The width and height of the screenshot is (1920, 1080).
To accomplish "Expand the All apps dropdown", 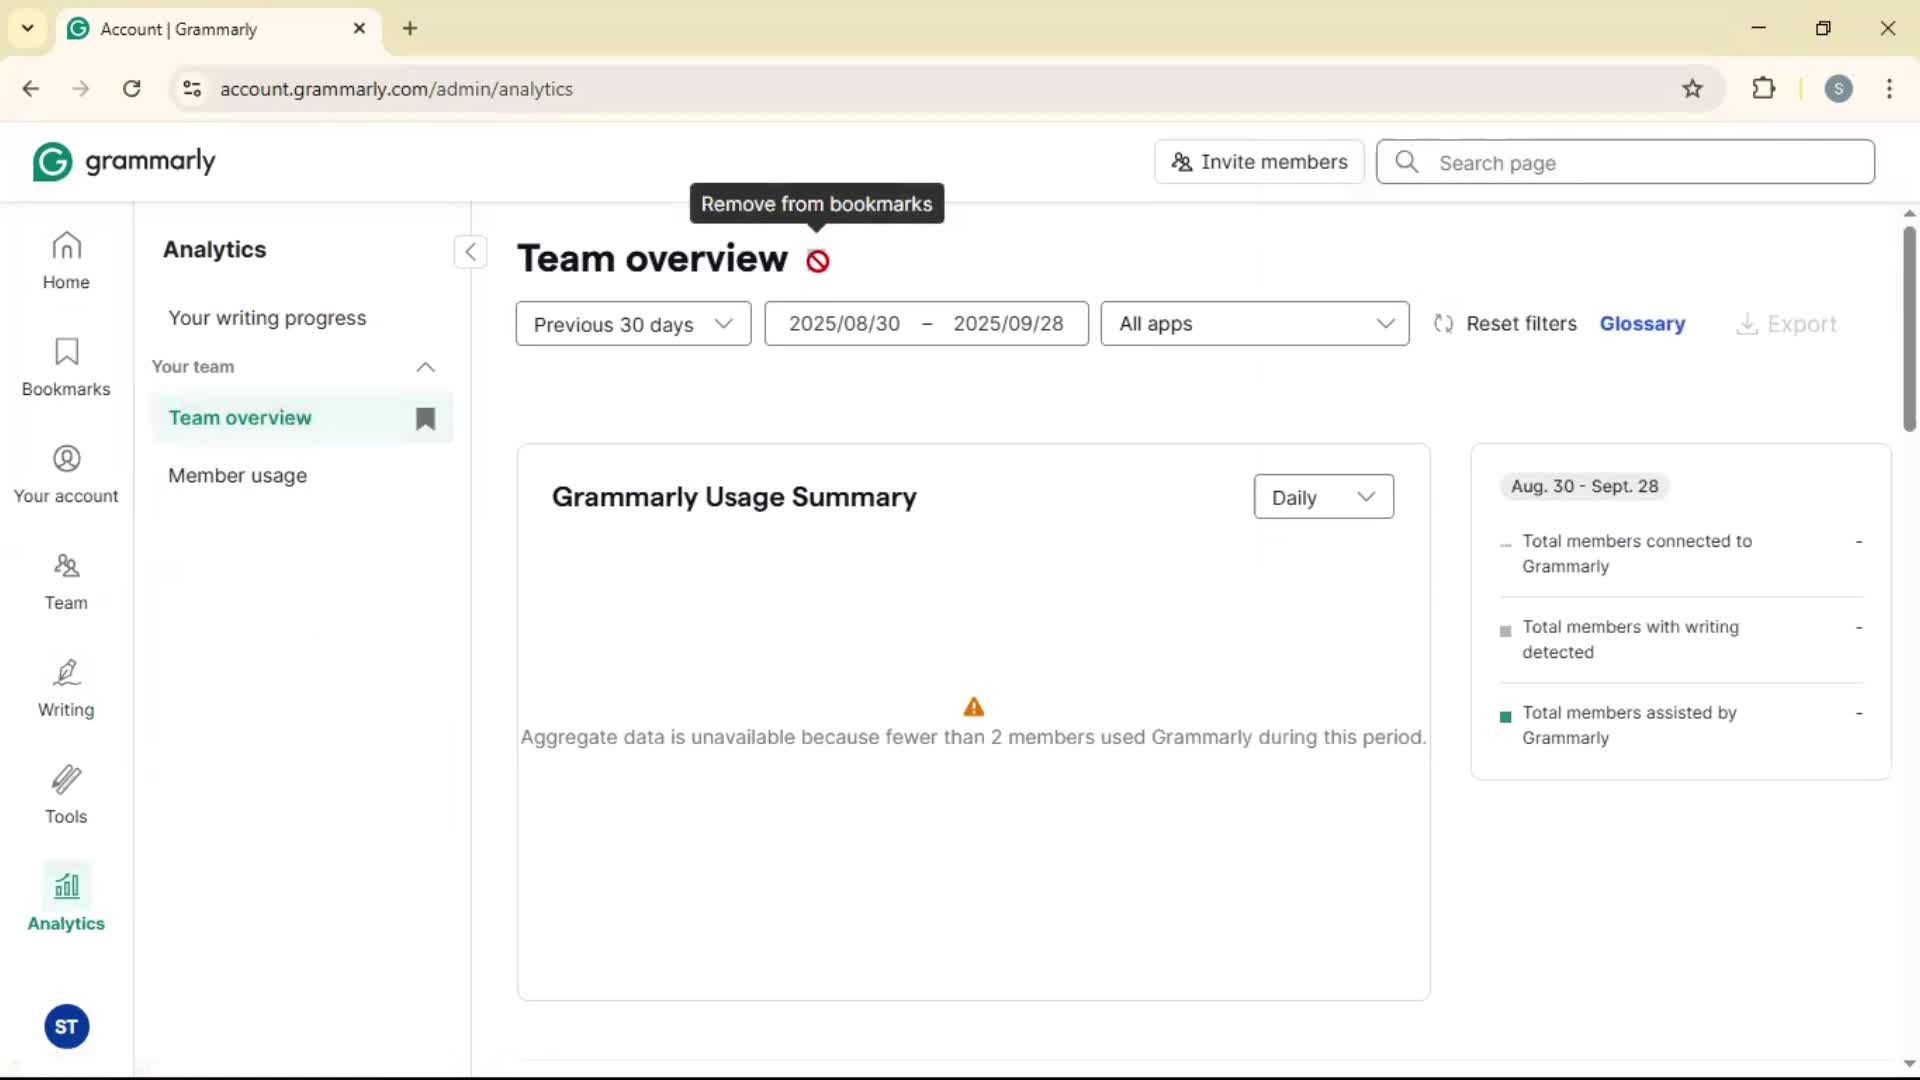I will click(1254, 324).
